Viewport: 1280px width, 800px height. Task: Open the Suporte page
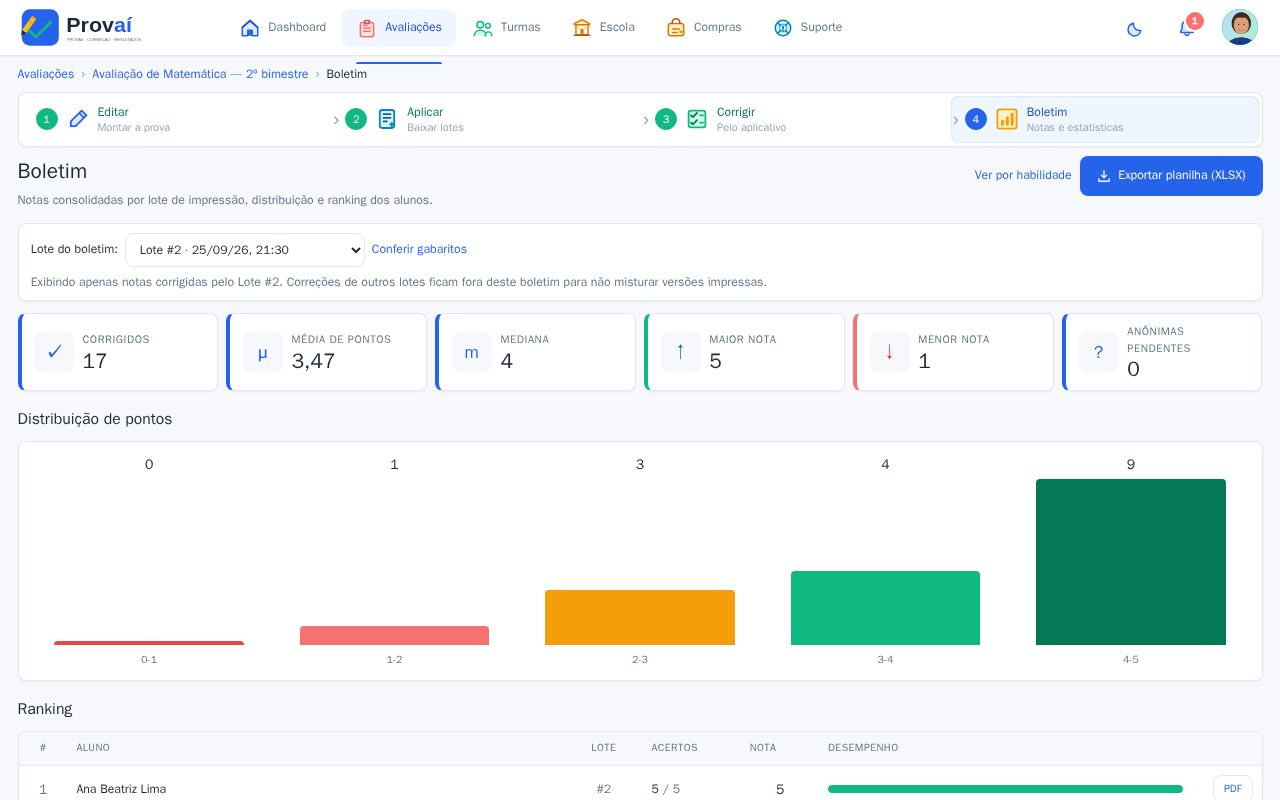pos(808,28)
